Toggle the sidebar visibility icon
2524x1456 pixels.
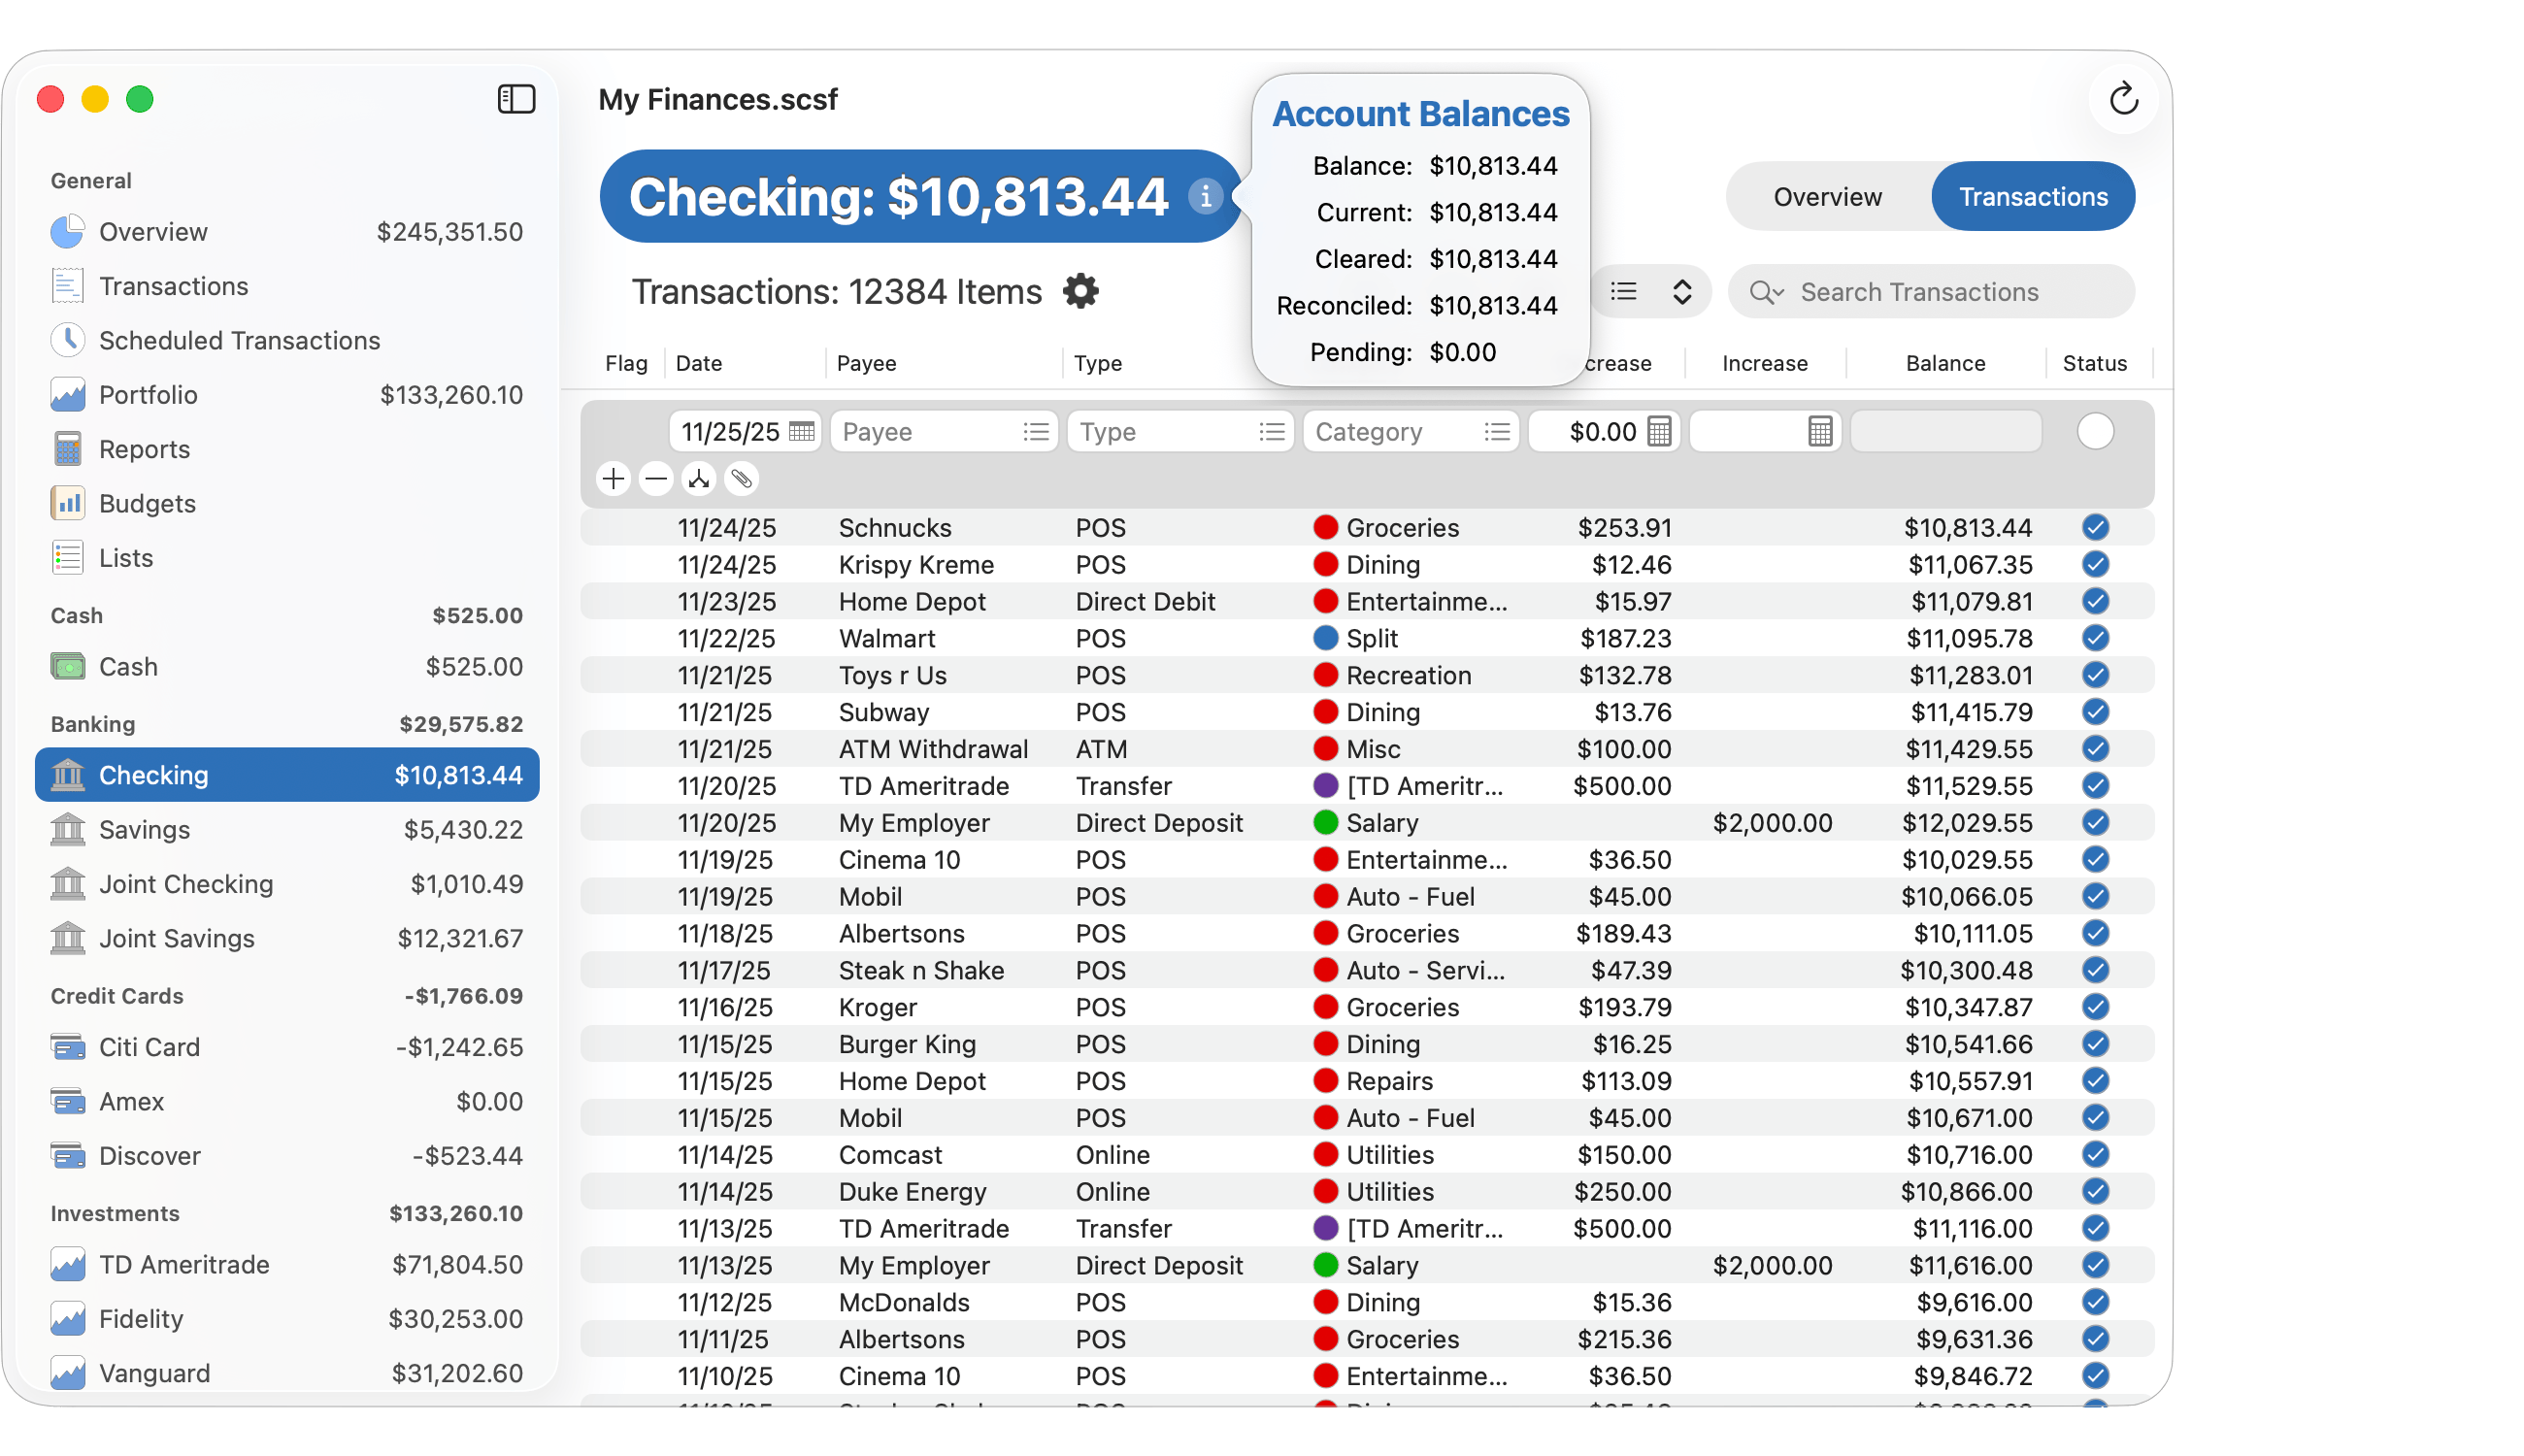[x=516, y=99]
